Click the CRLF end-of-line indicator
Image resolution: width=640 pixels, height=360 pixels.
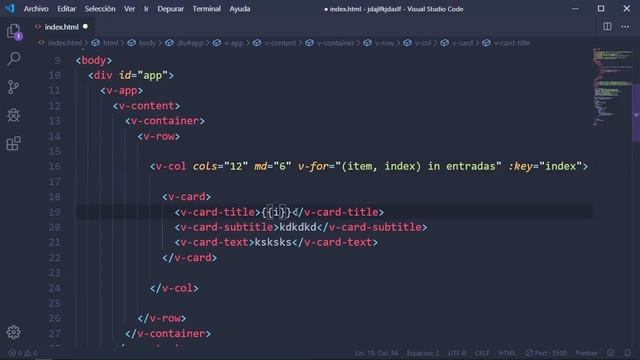point(482,353)
